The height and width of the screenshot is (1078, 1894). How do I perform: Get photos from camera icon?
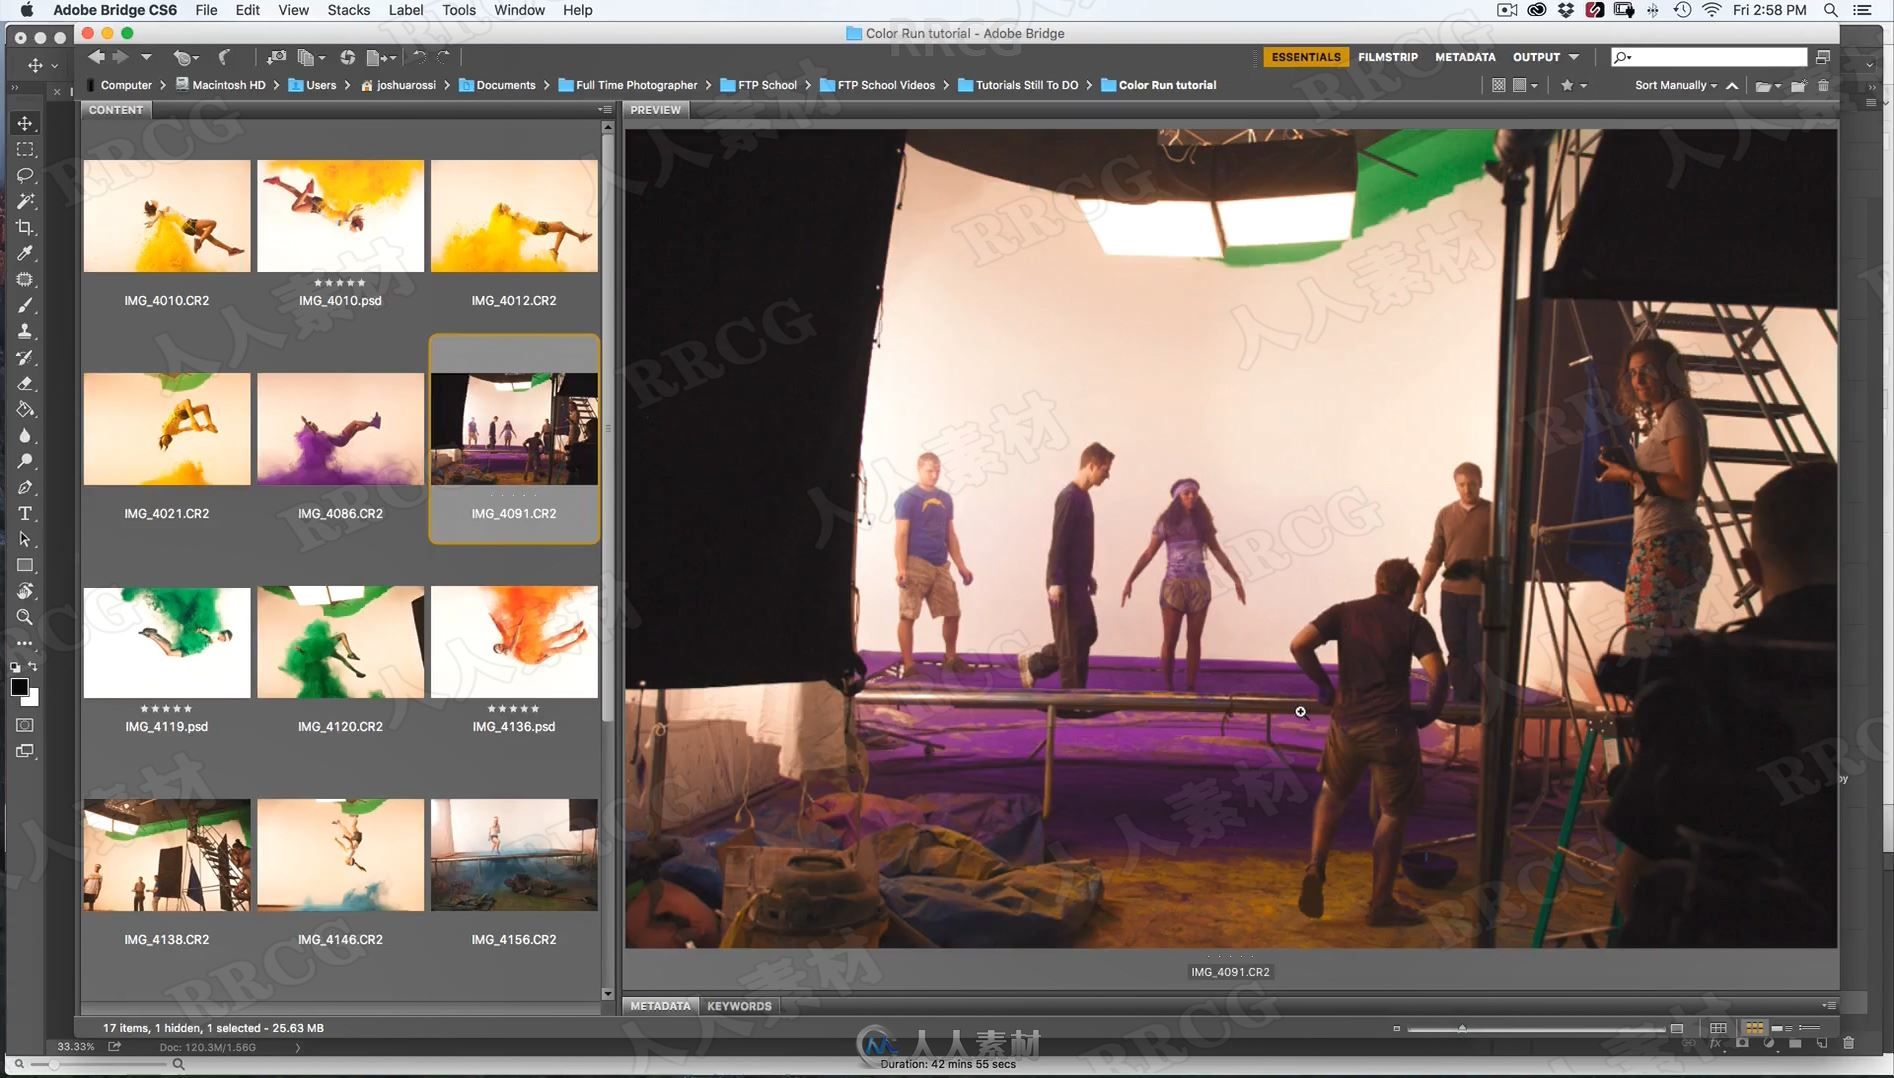point(277,57)
